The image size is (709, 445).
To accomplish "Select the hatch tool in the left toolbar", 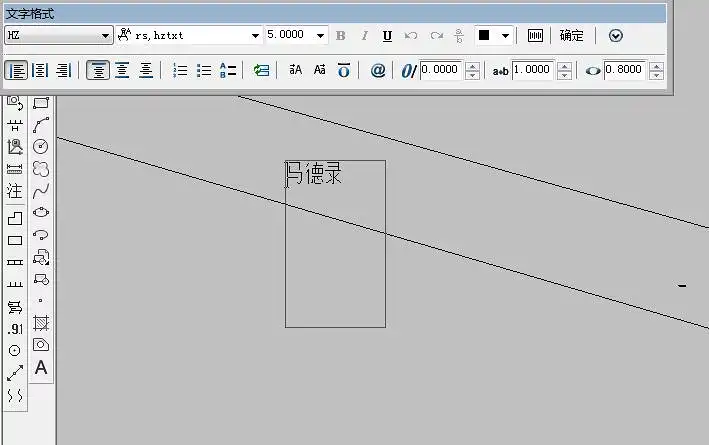I will [x=41, y=323].
